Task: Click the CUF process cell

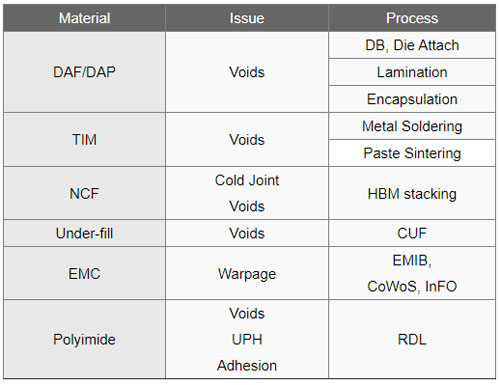Action: pyautogui.click(x=412, y=233)
